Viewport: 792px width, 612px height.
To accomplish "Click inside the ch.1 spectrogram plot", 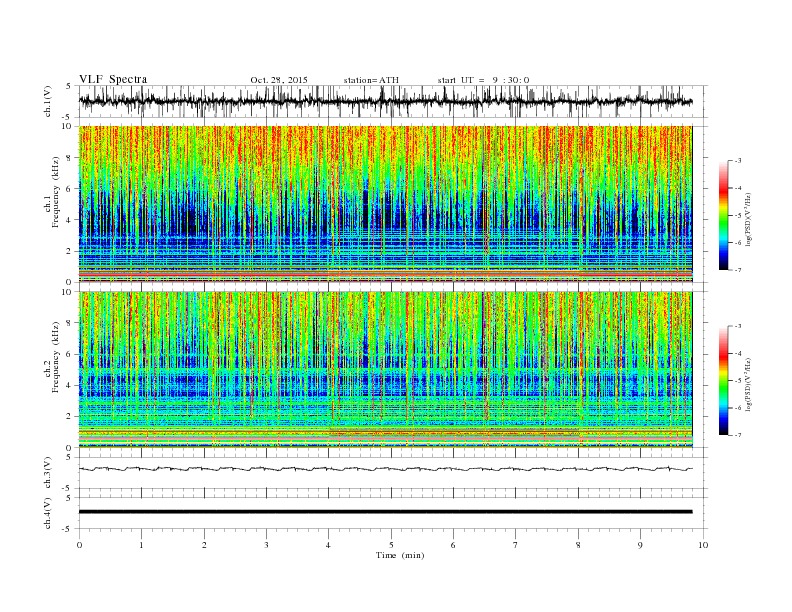I will tap(385, 204).
